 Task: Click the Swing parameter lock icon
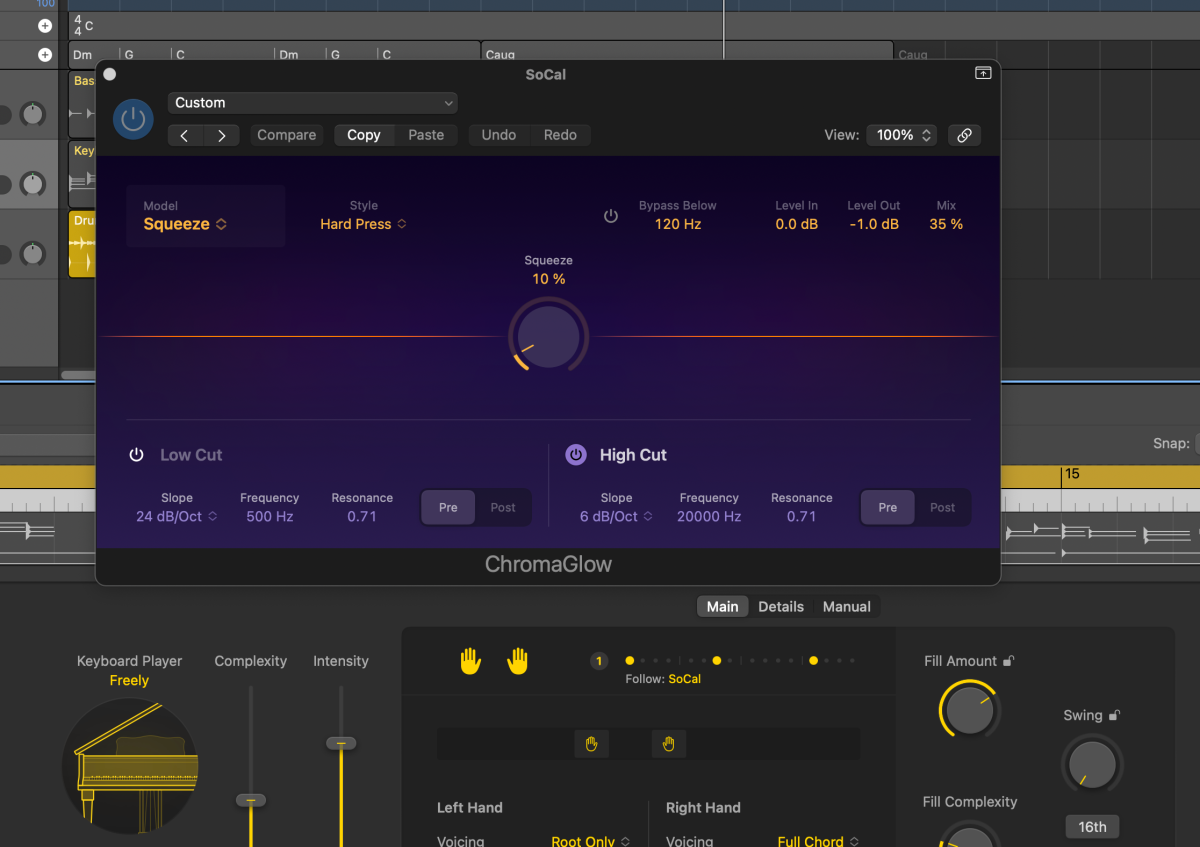(1116, 714)
